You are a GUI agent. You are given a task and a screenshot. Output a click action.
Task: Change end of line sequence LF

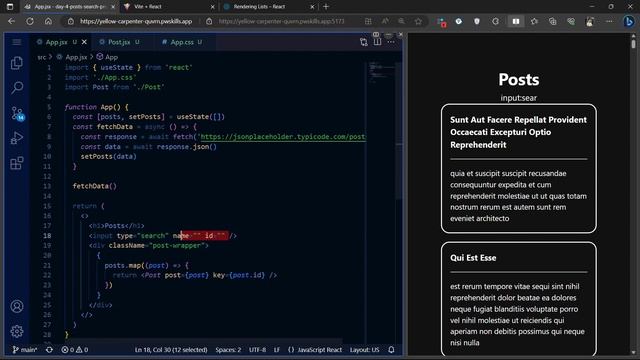pos(277,350)
